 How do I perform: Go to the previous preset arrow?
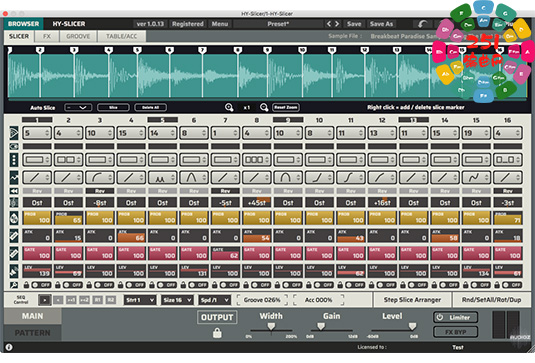(x=329, y=24)
